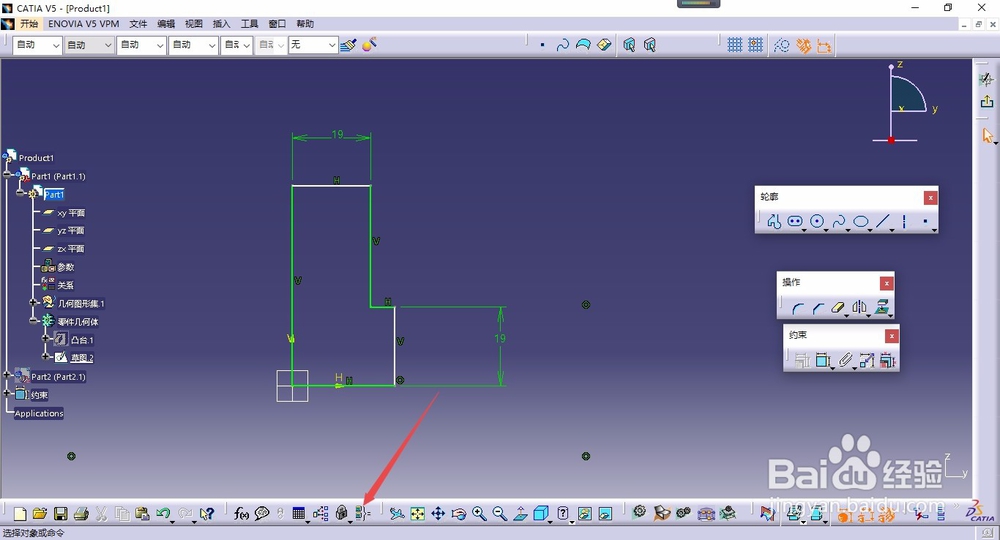This screenshot has width=1000, height=540.
Task: Close the 约束 floating toolbar
Action: [x=892, y=336]
